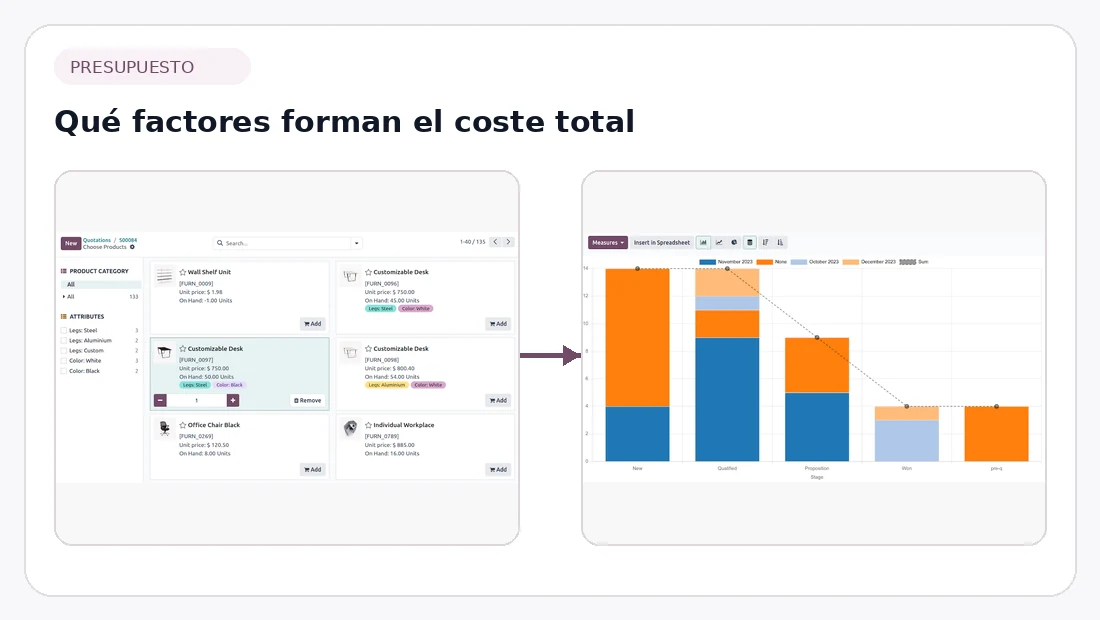Add Wall Shelf Unit to the order
The width and height of the screenshot is (1100, 620).
point(313,324)
